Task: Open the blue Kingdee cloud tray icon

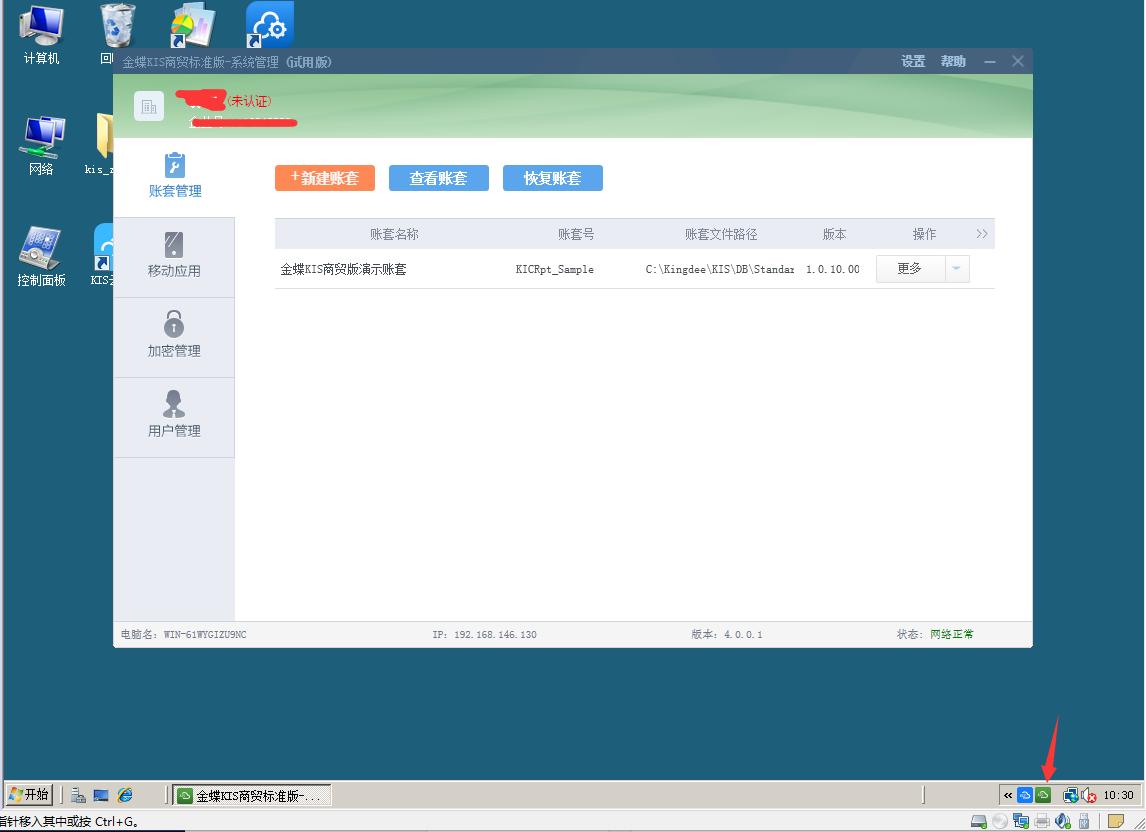Action: pyautogui.click(x=1024, y=795)
